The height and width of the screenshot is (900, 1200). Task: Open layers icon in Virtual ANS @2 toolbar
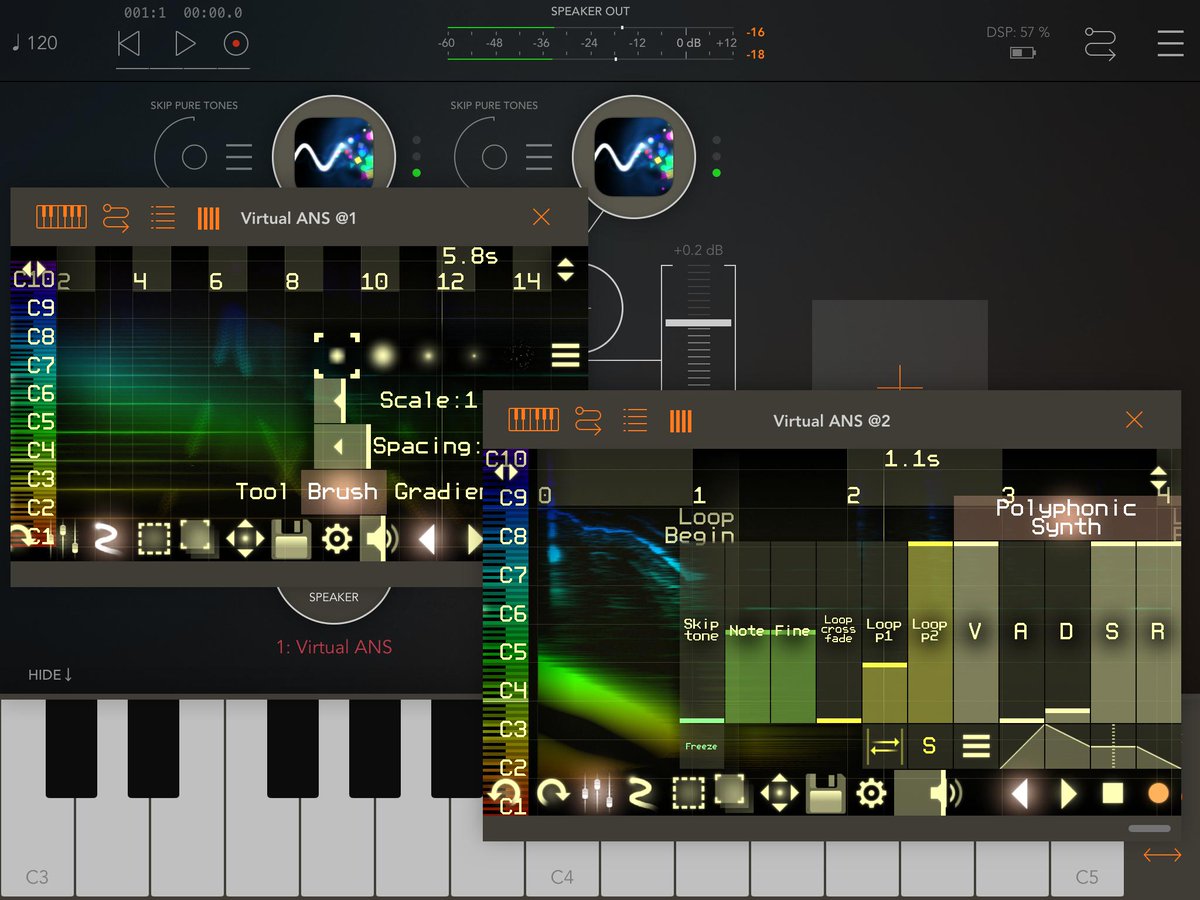[x=732, y=792]
